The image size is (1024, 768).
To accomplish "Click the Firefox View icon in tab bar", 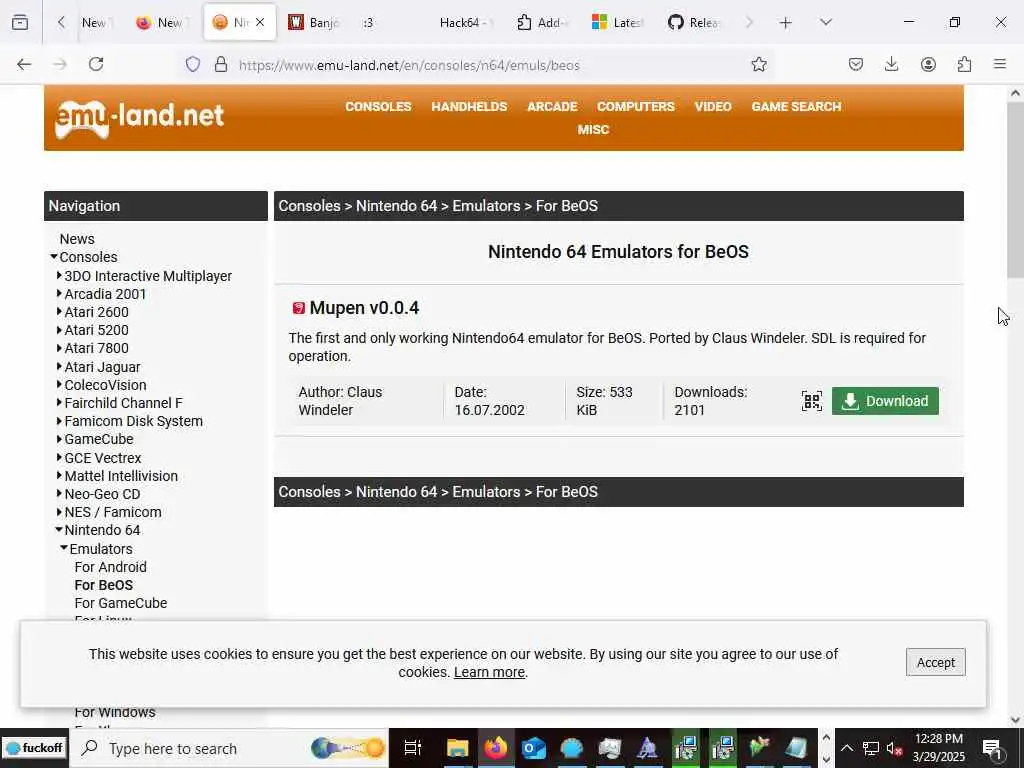I will click(x=20, y=22).
